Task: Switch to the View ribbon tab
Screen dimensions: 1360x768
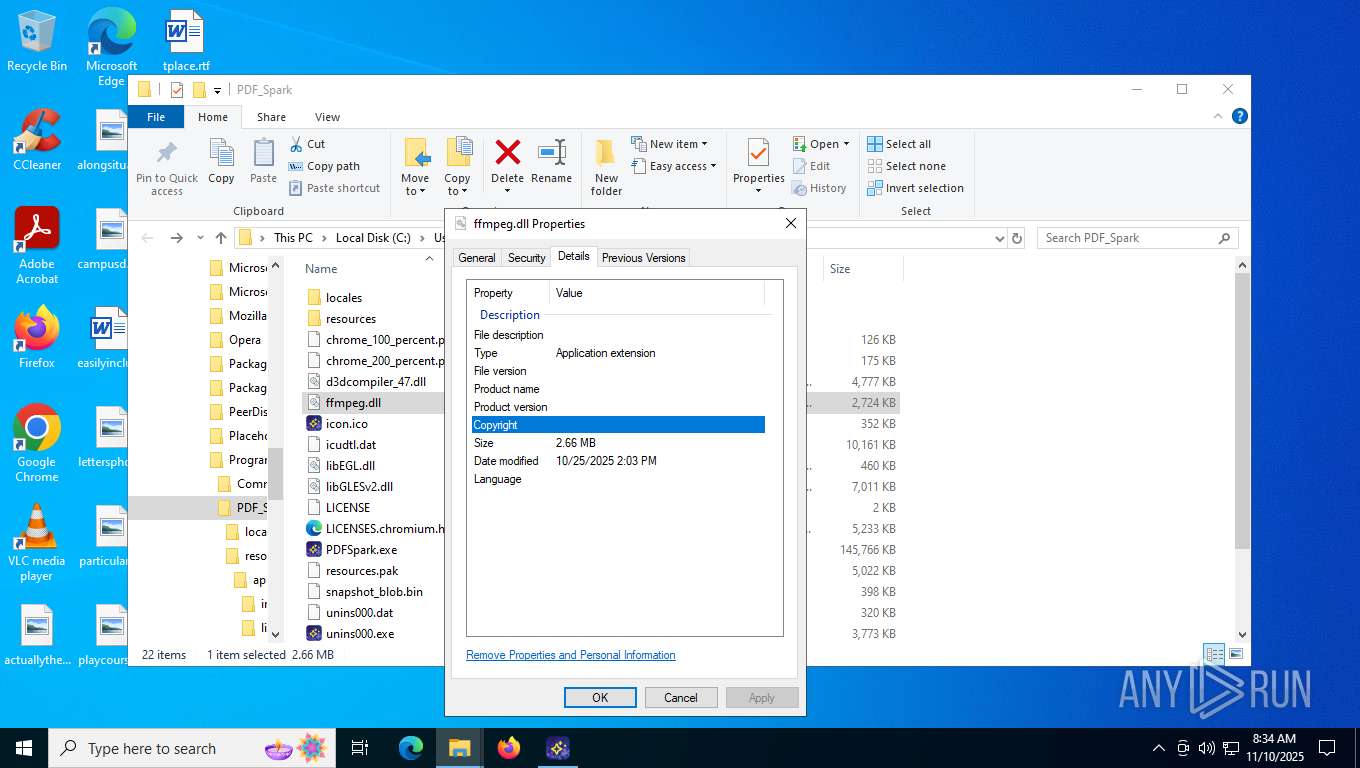Action: click(327, 117)
